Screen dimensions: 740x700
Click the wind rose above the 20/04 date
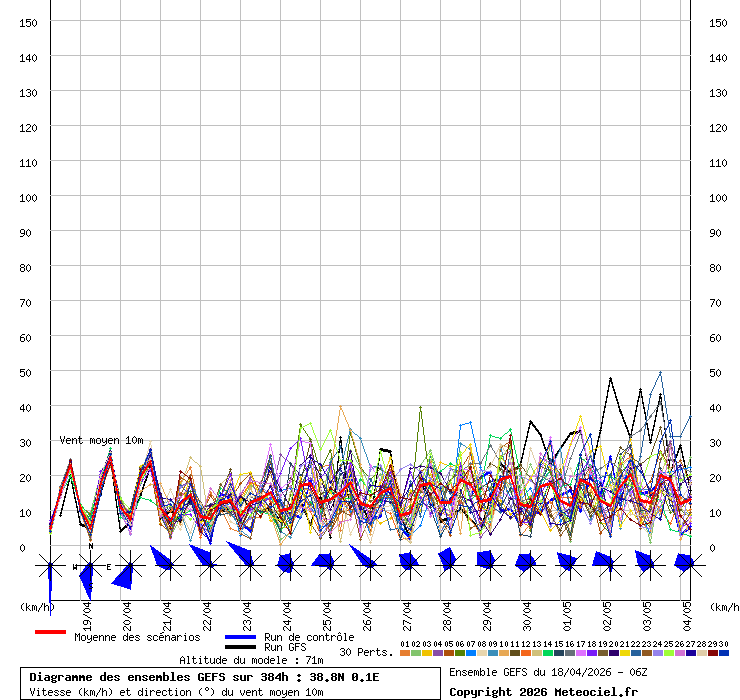[127, 567]
